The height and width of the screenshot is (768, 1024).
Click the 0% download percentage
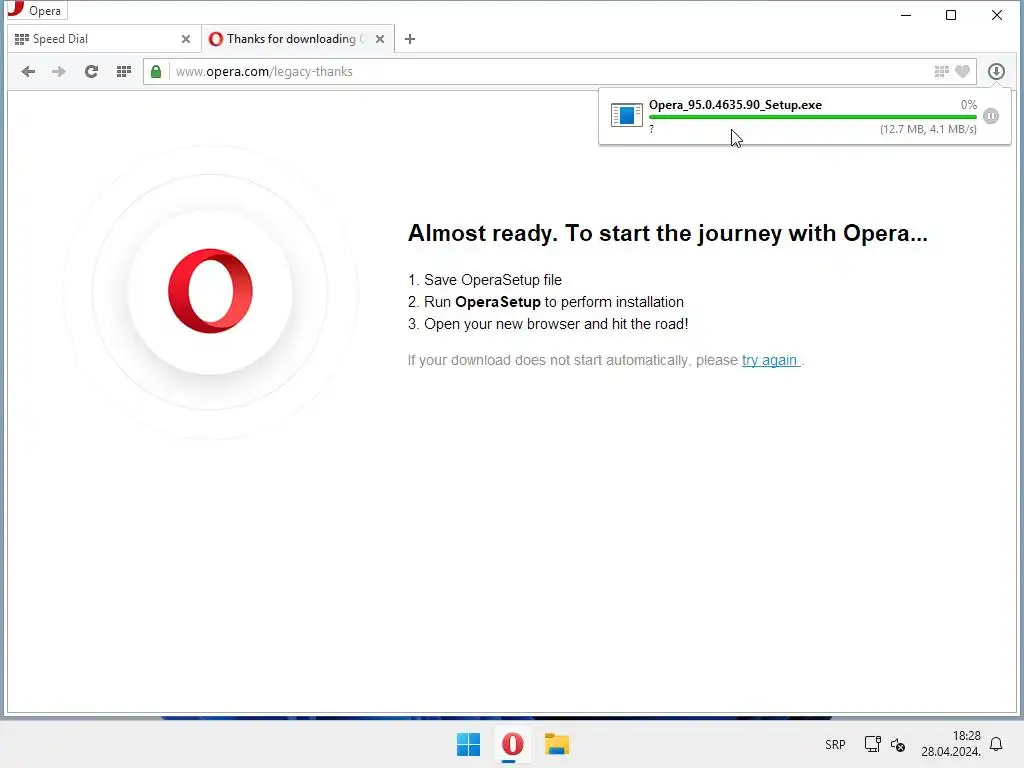point(968,104)
